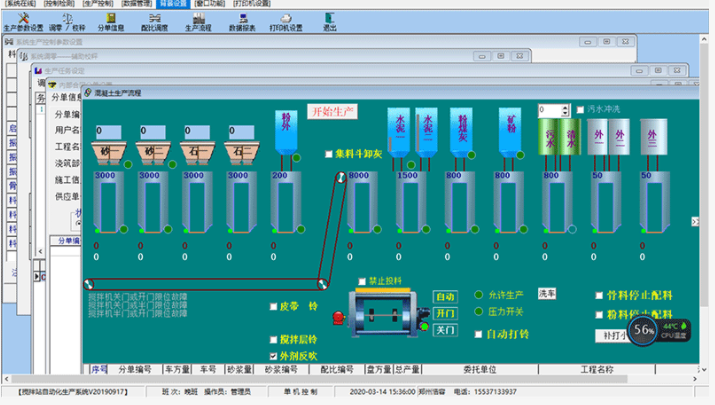The image size is (715, 405).
Task: Enable the 污水冲洗 checkbox
Action: [580, 109]
